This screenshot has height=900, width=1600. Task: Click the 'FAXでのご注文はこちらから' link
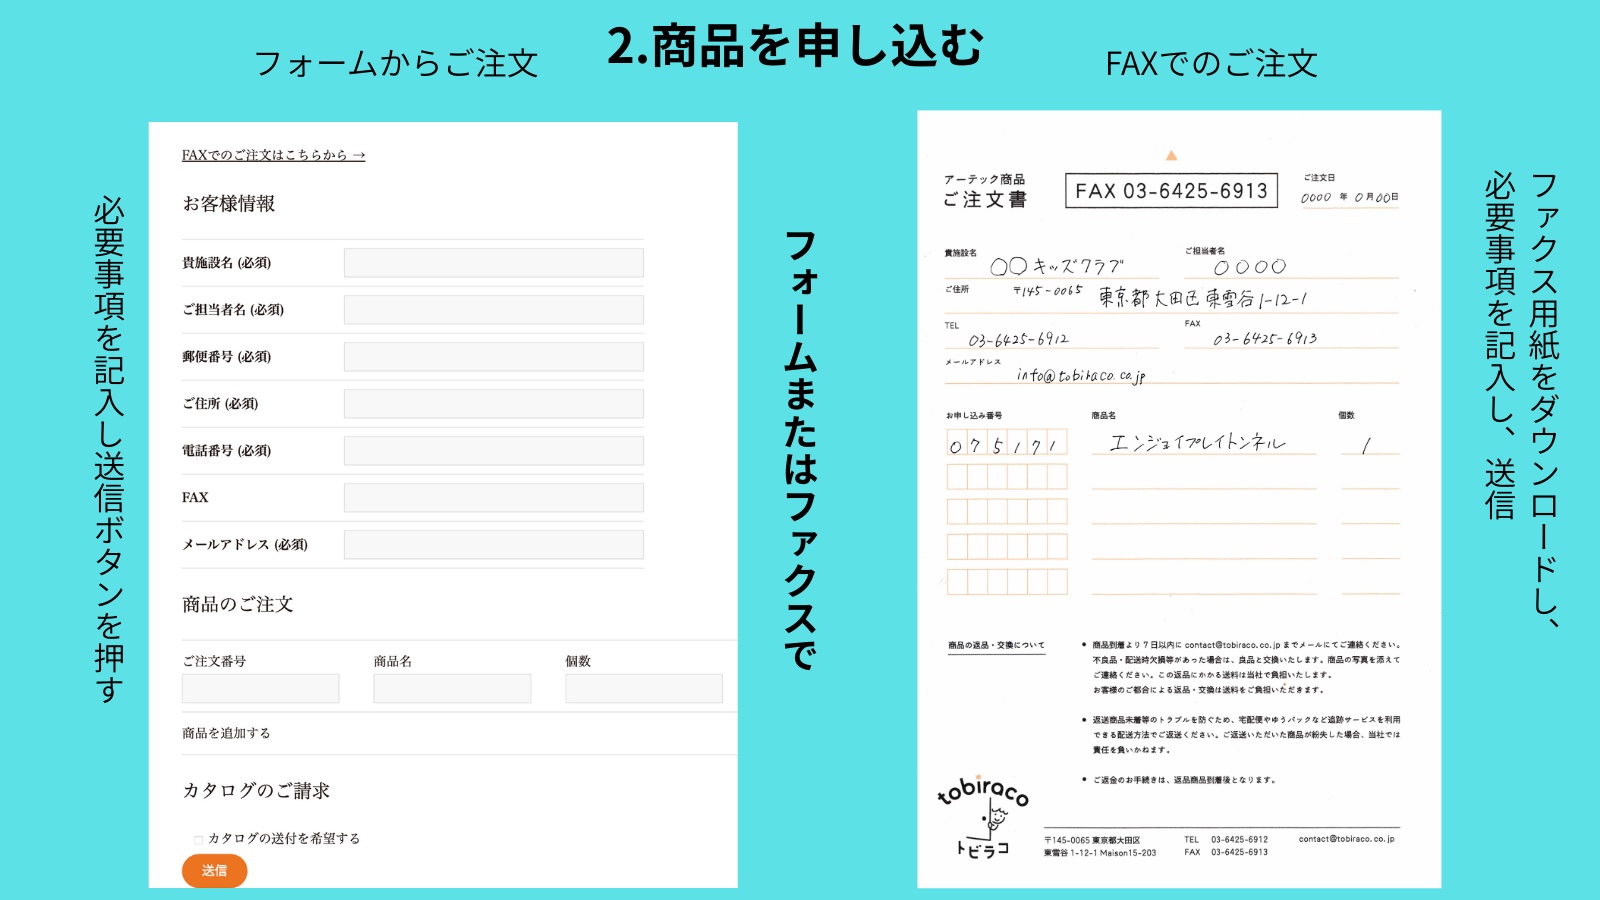273,155
